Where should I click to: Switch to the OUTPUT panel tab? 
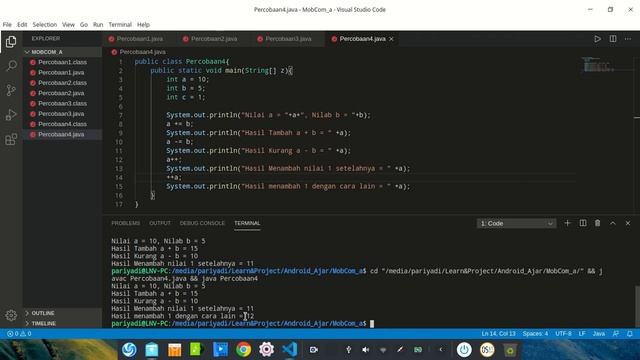tap(160, 223)
